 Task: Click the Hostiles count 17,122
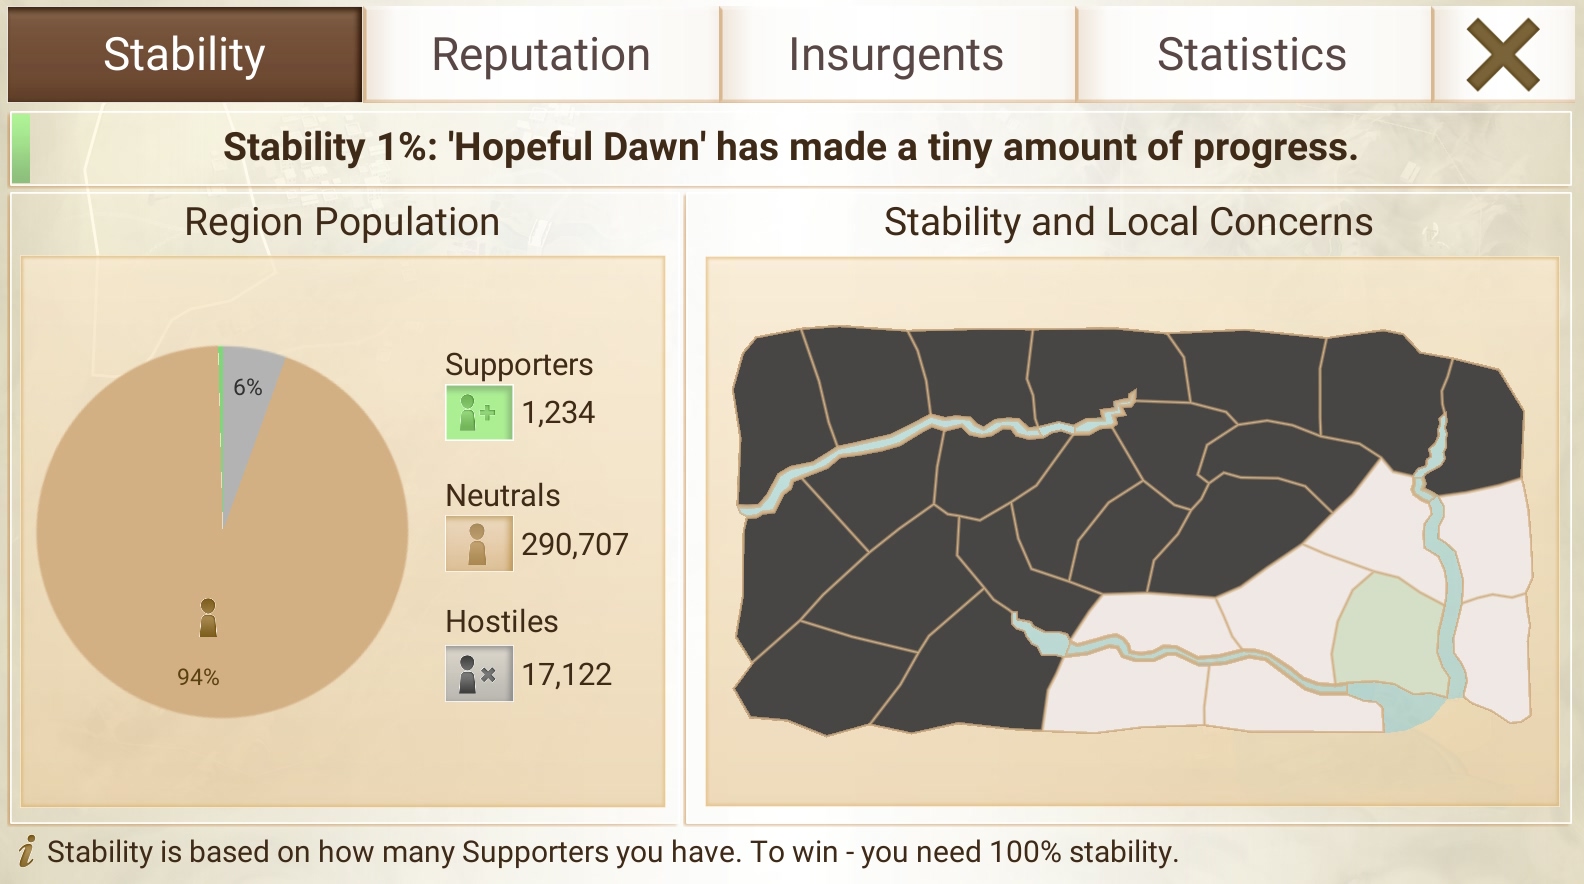[567, 674]
